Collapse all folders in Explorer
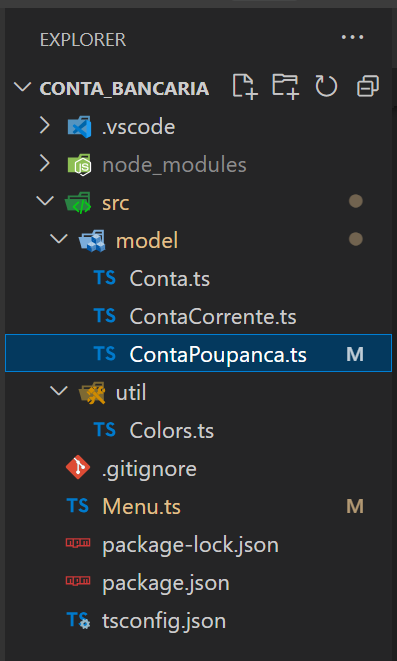This screenshot has width=397, height=661. click(367, 87)
